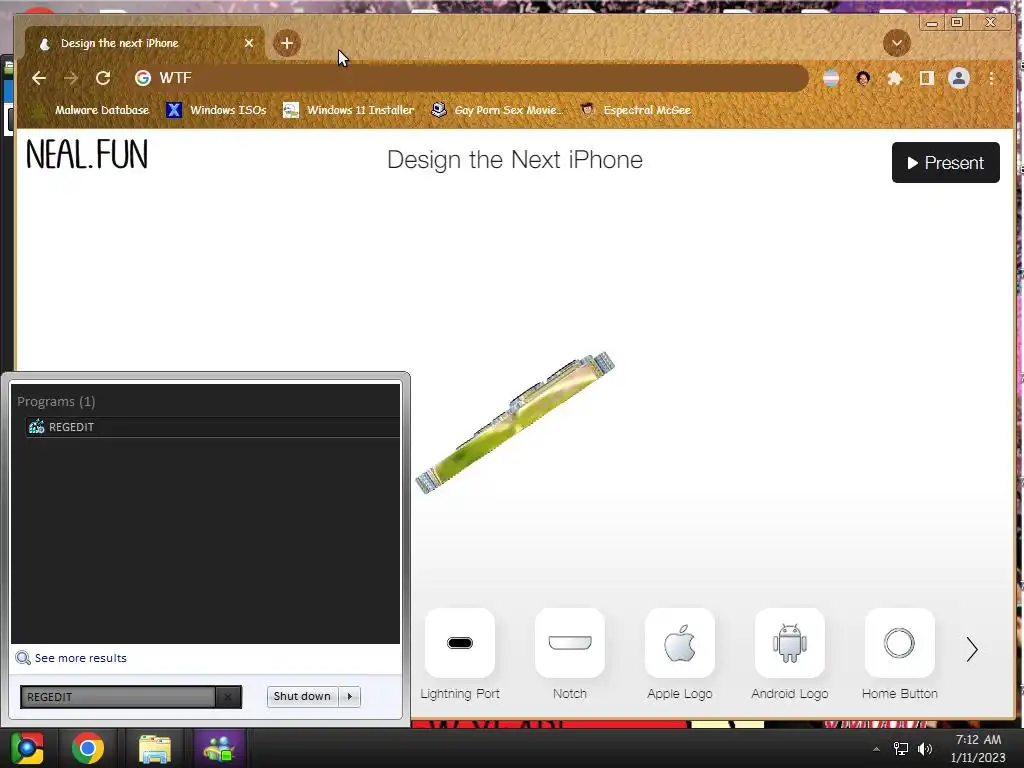Open the volume tray icon

(925, 749)
